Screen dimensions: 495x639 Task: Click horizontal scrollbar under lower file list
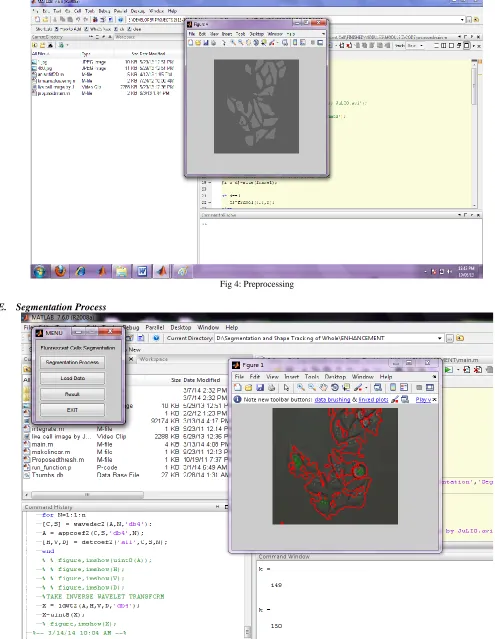pos(87,495)
